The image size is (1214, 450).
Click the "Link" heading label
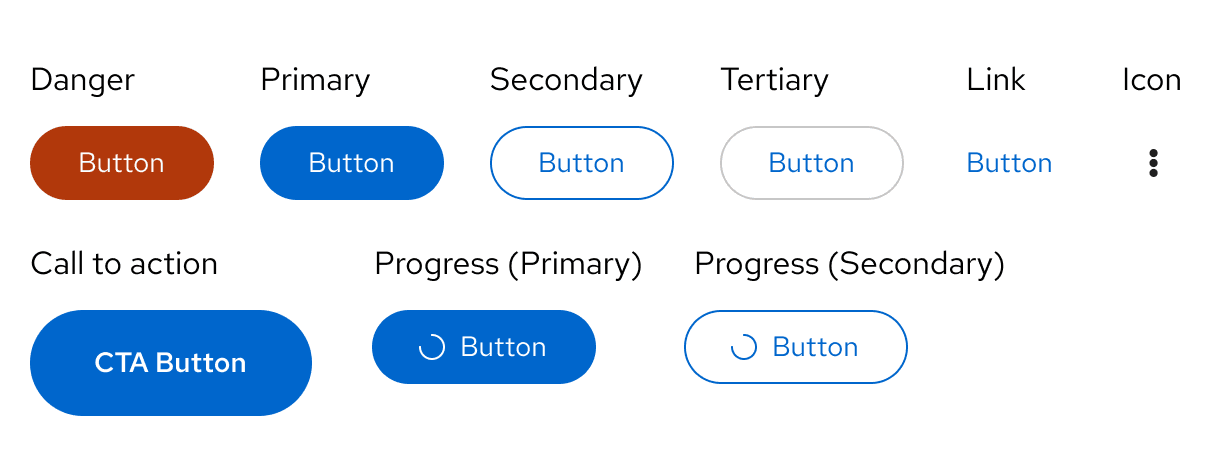pyautogui.click(x=996, y=80)
